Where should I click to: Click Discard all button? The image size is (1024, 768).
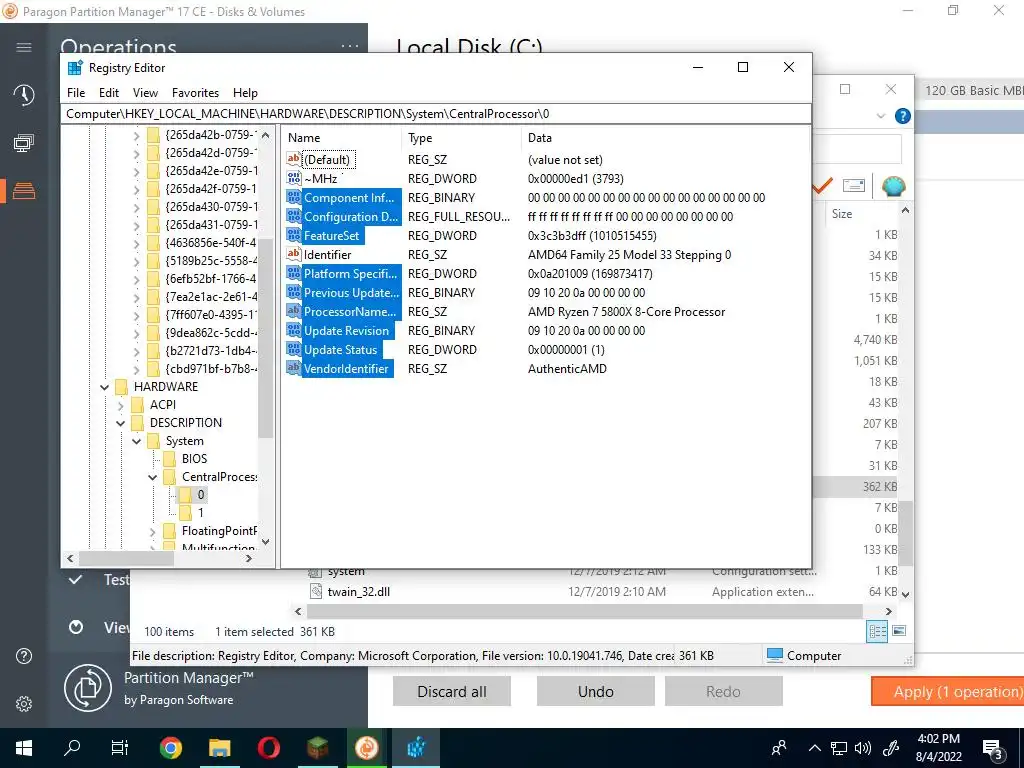pos(451,692)
